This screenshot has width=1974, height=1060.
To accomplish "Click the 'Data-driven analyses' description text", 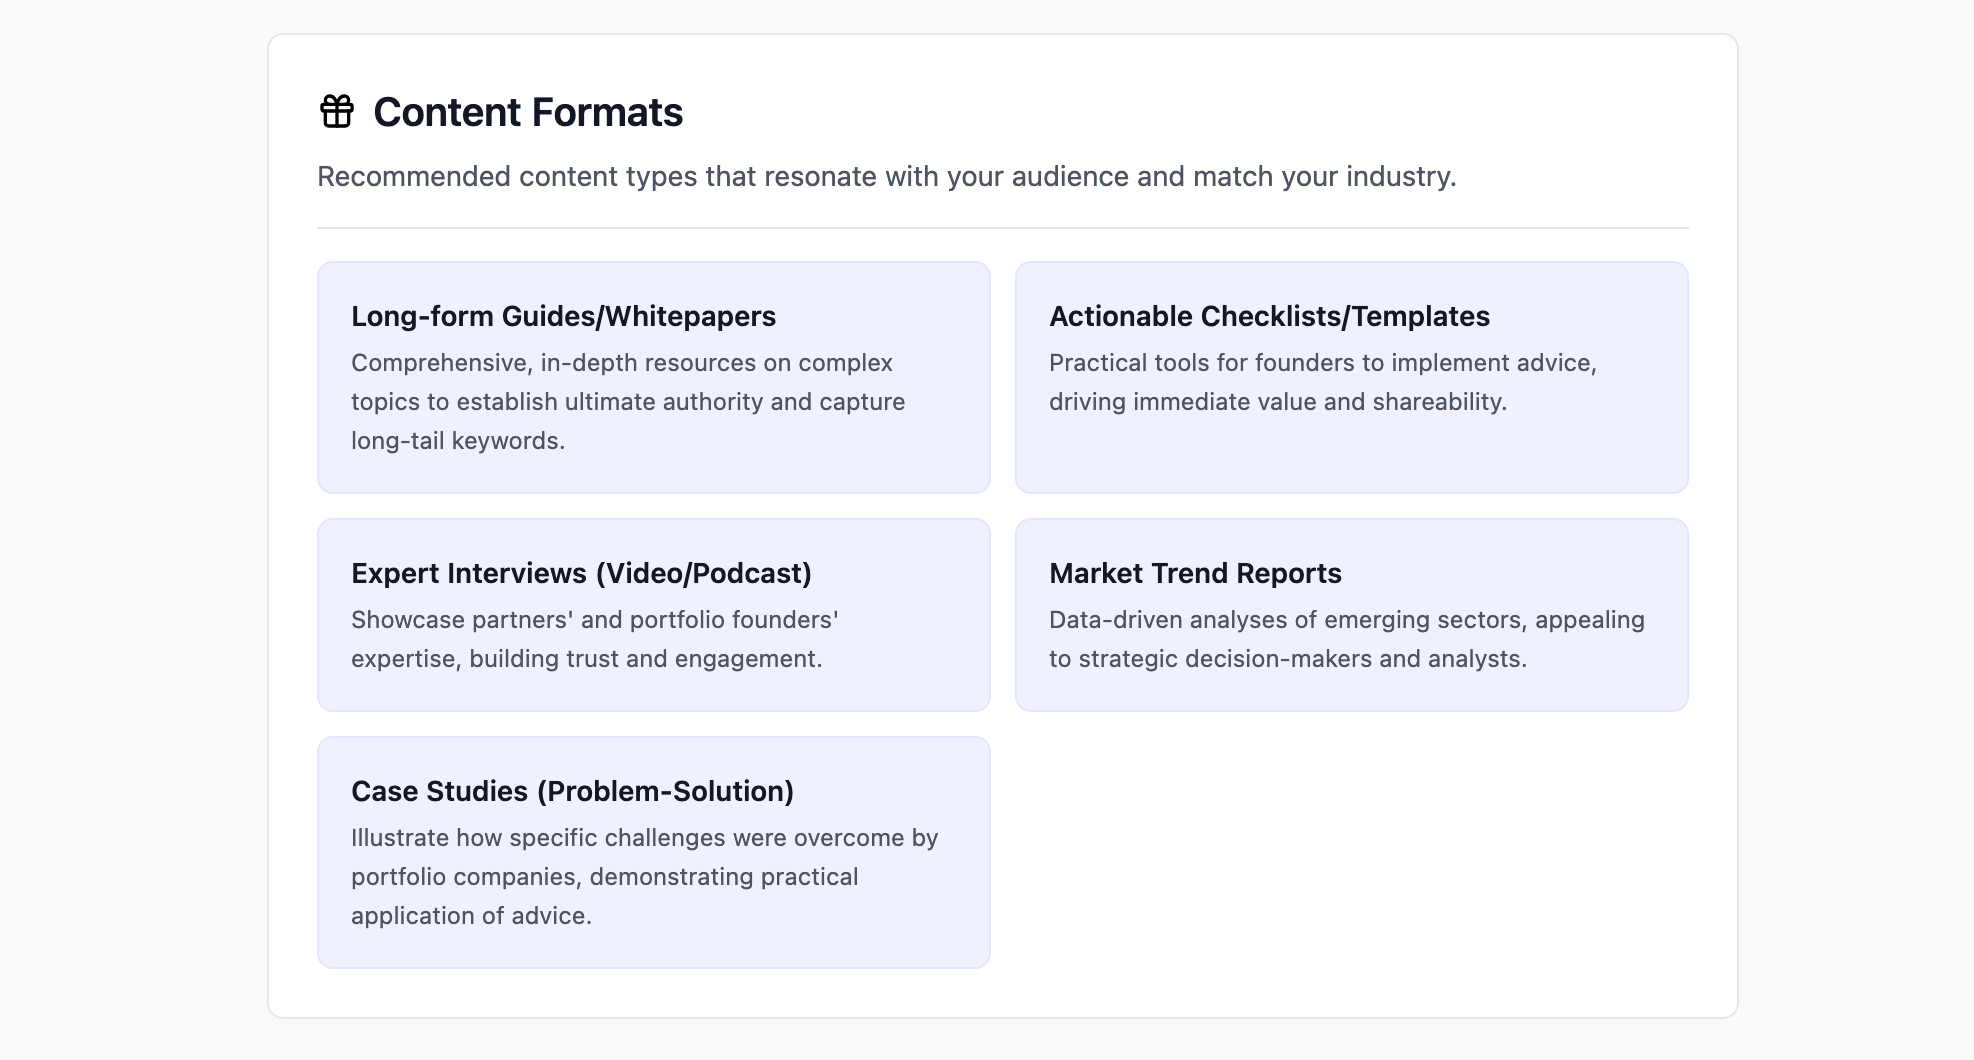I will click(1347, 639).
